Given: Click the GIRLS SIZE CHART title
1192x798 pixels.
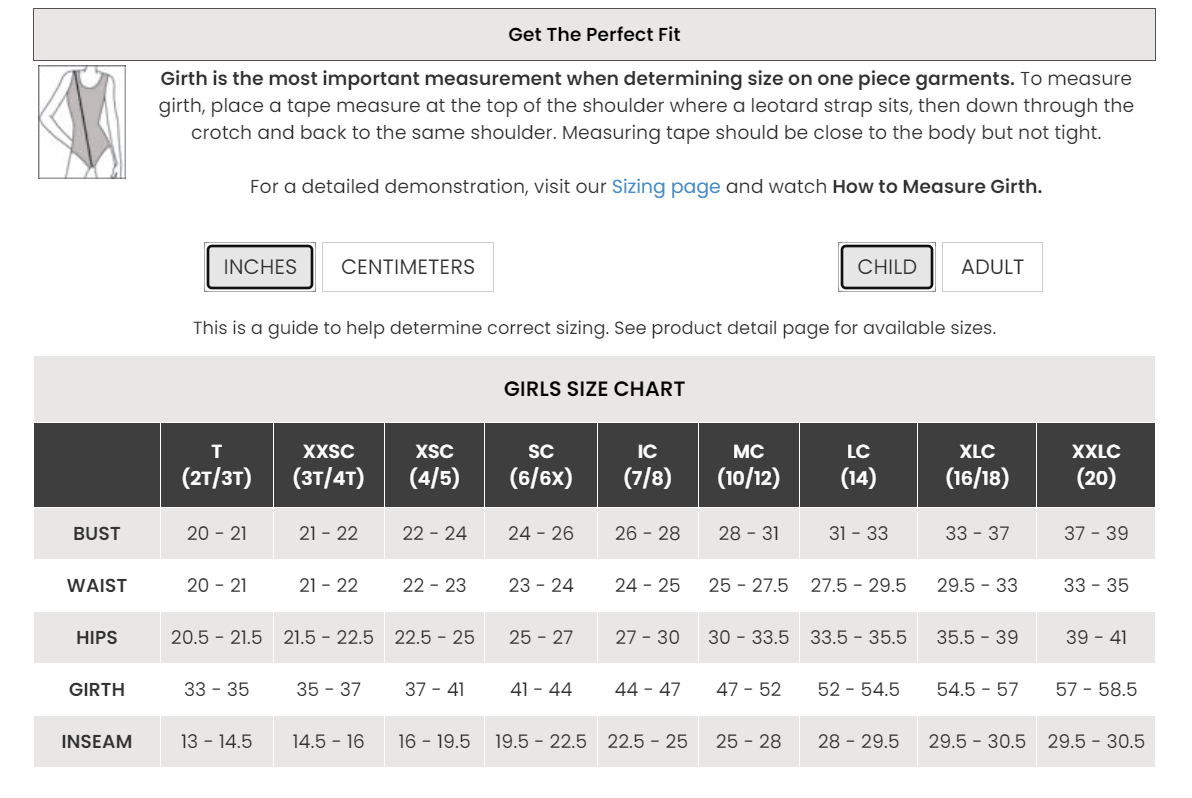Looking at the screenshot, I should (594, 389).
